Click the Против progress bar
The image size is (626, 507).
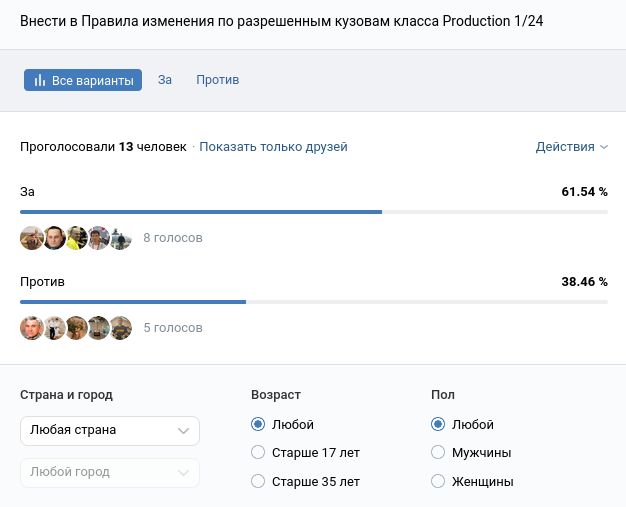click(313, 302)
